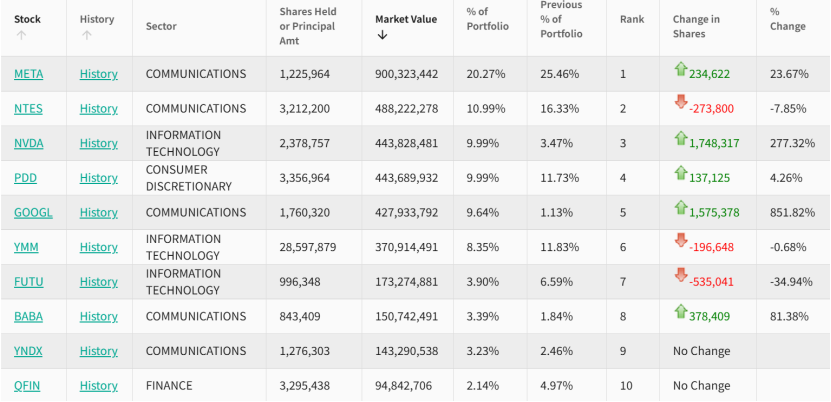Image resolution: width=831 pixels, height=402 pixels.
Task: Click sort arrow under History header
Action: coord(86,35)
